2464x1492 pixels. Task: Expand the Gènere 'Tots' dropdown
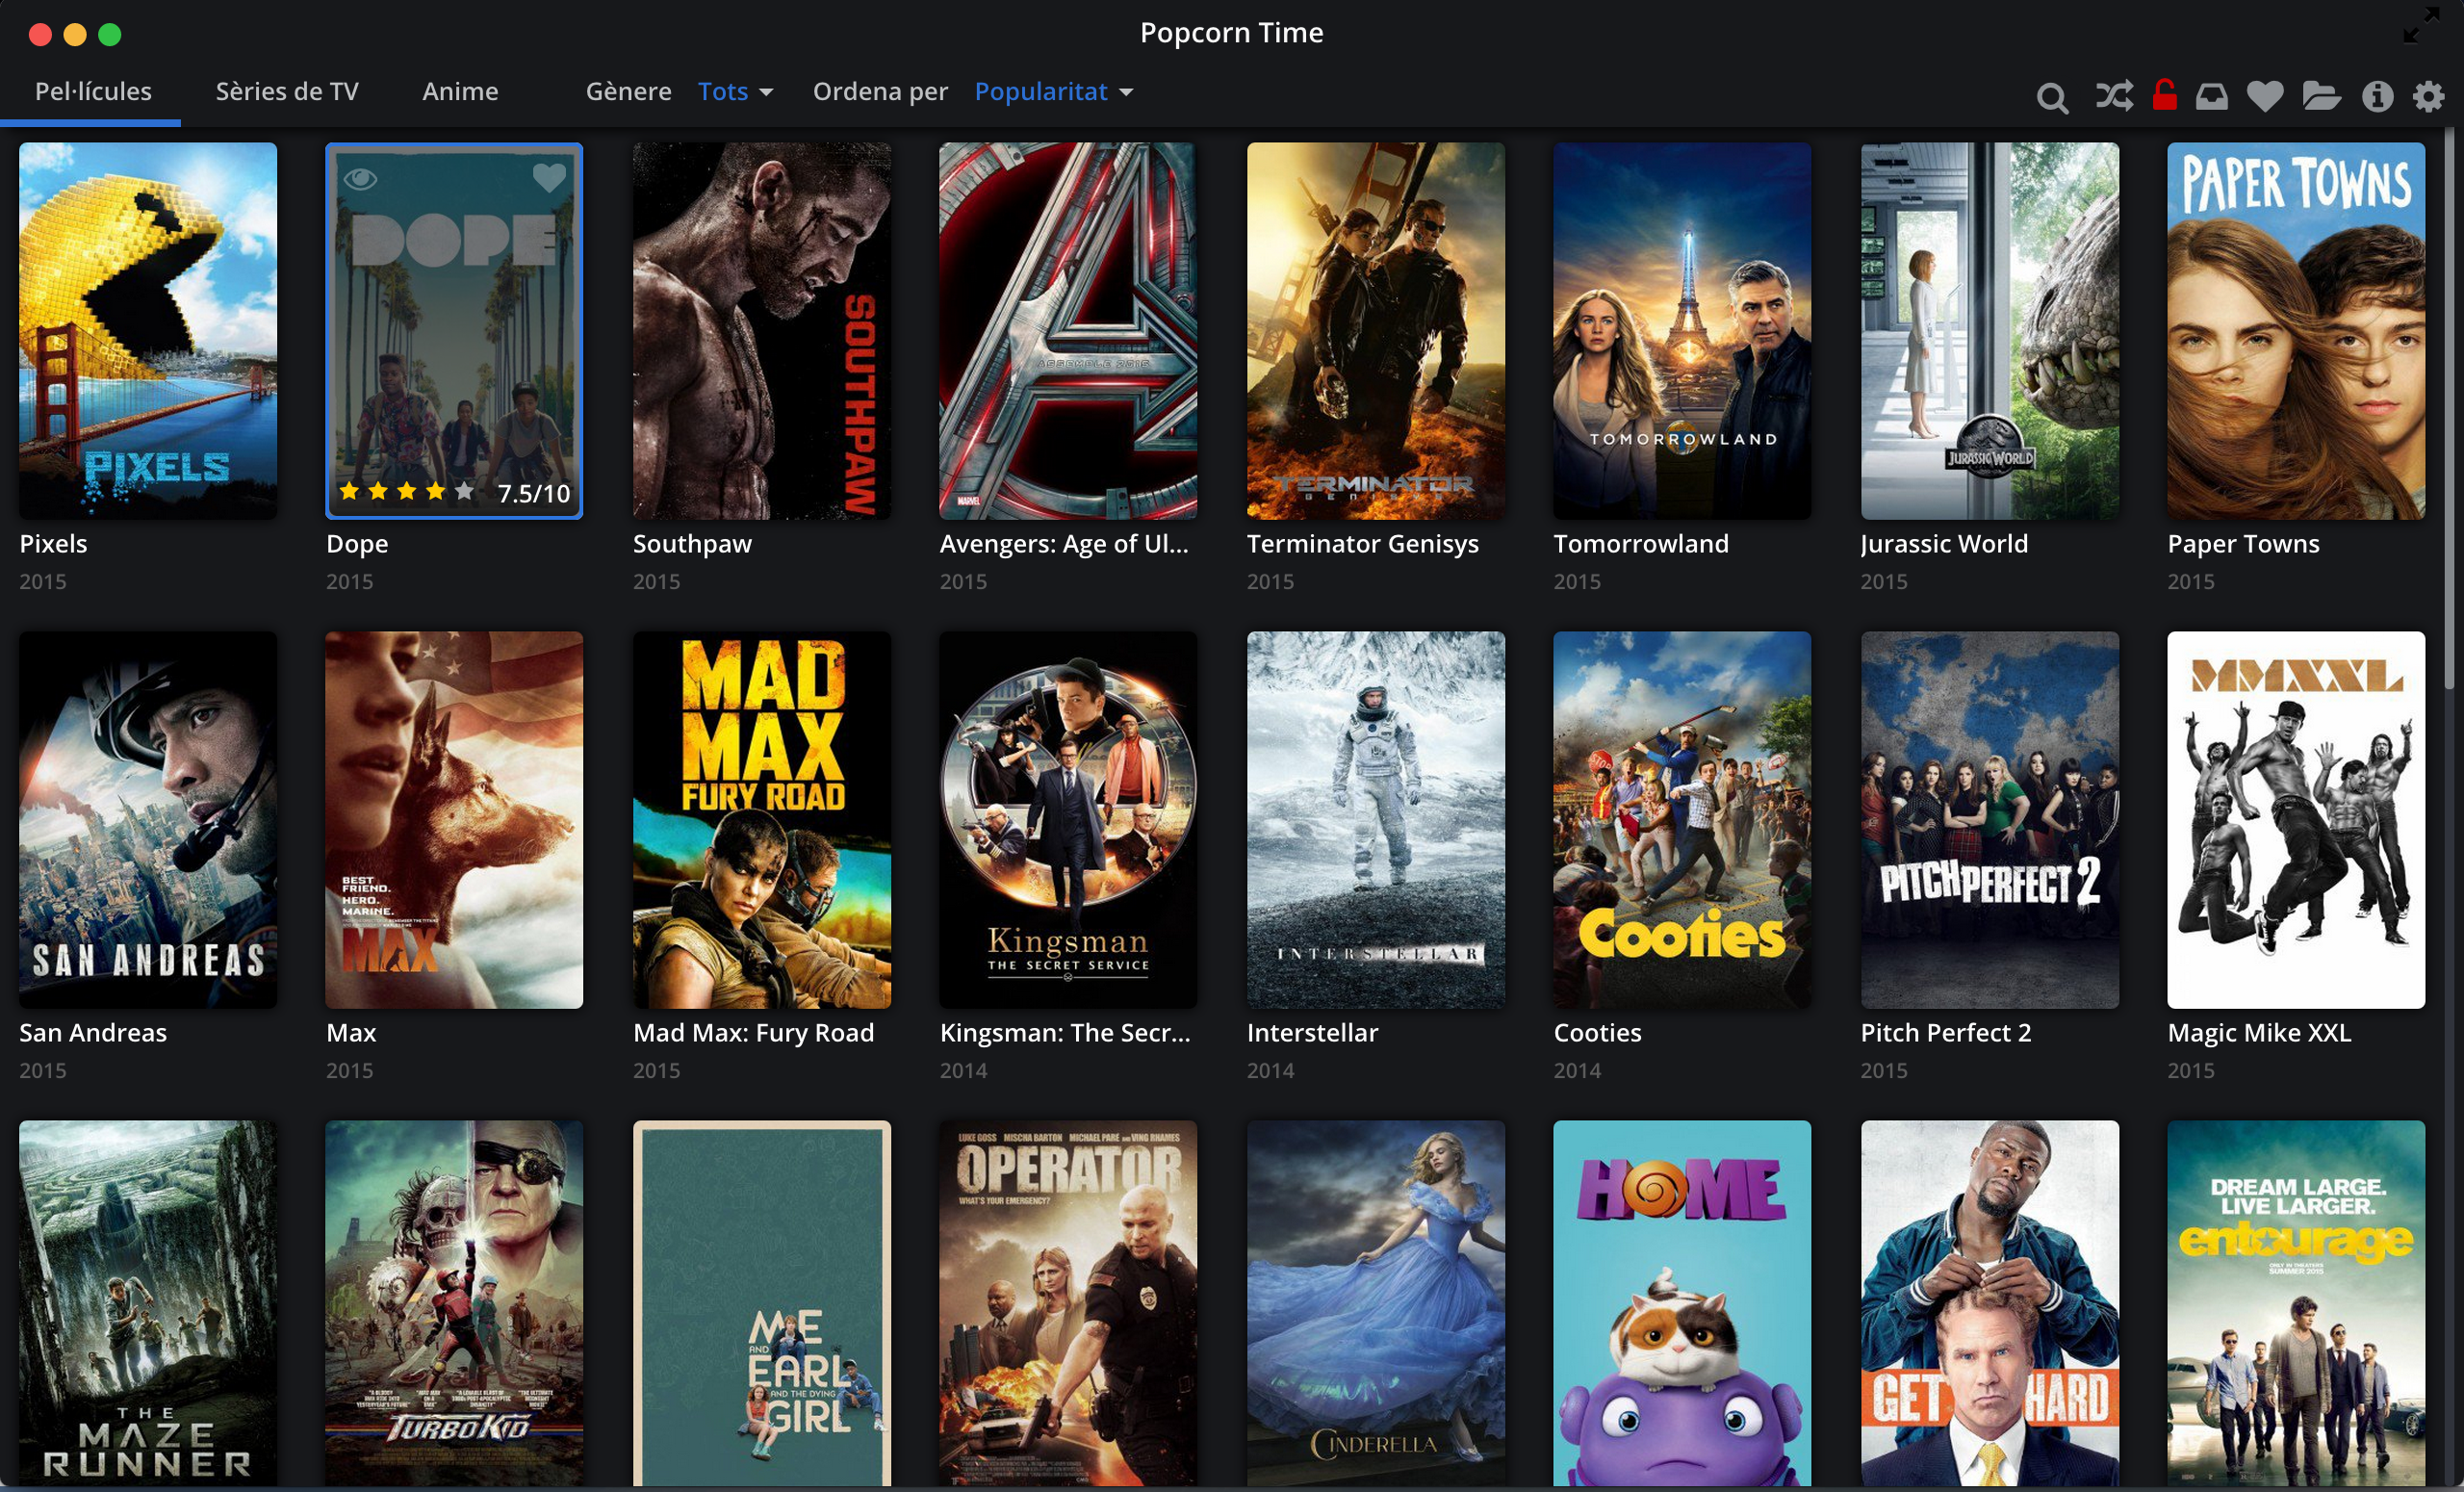point(735,91)
